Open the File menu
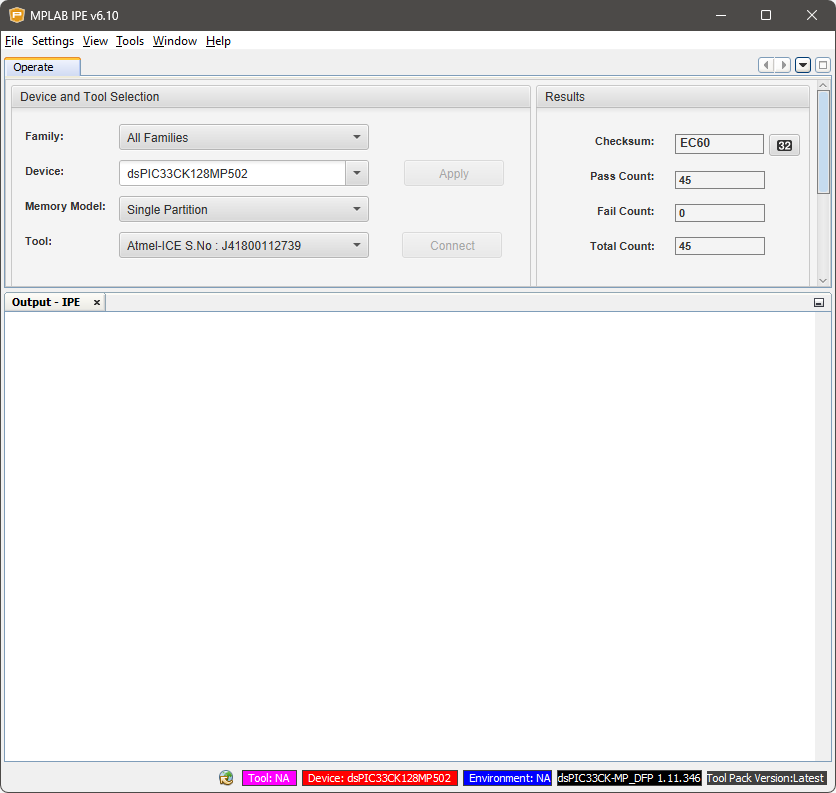Screen dimensions: 836x793 tap(14, 41)
